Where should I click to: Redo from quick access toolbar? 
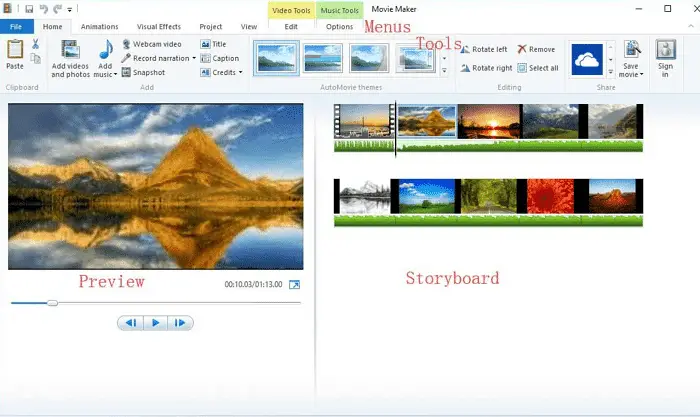58,9
